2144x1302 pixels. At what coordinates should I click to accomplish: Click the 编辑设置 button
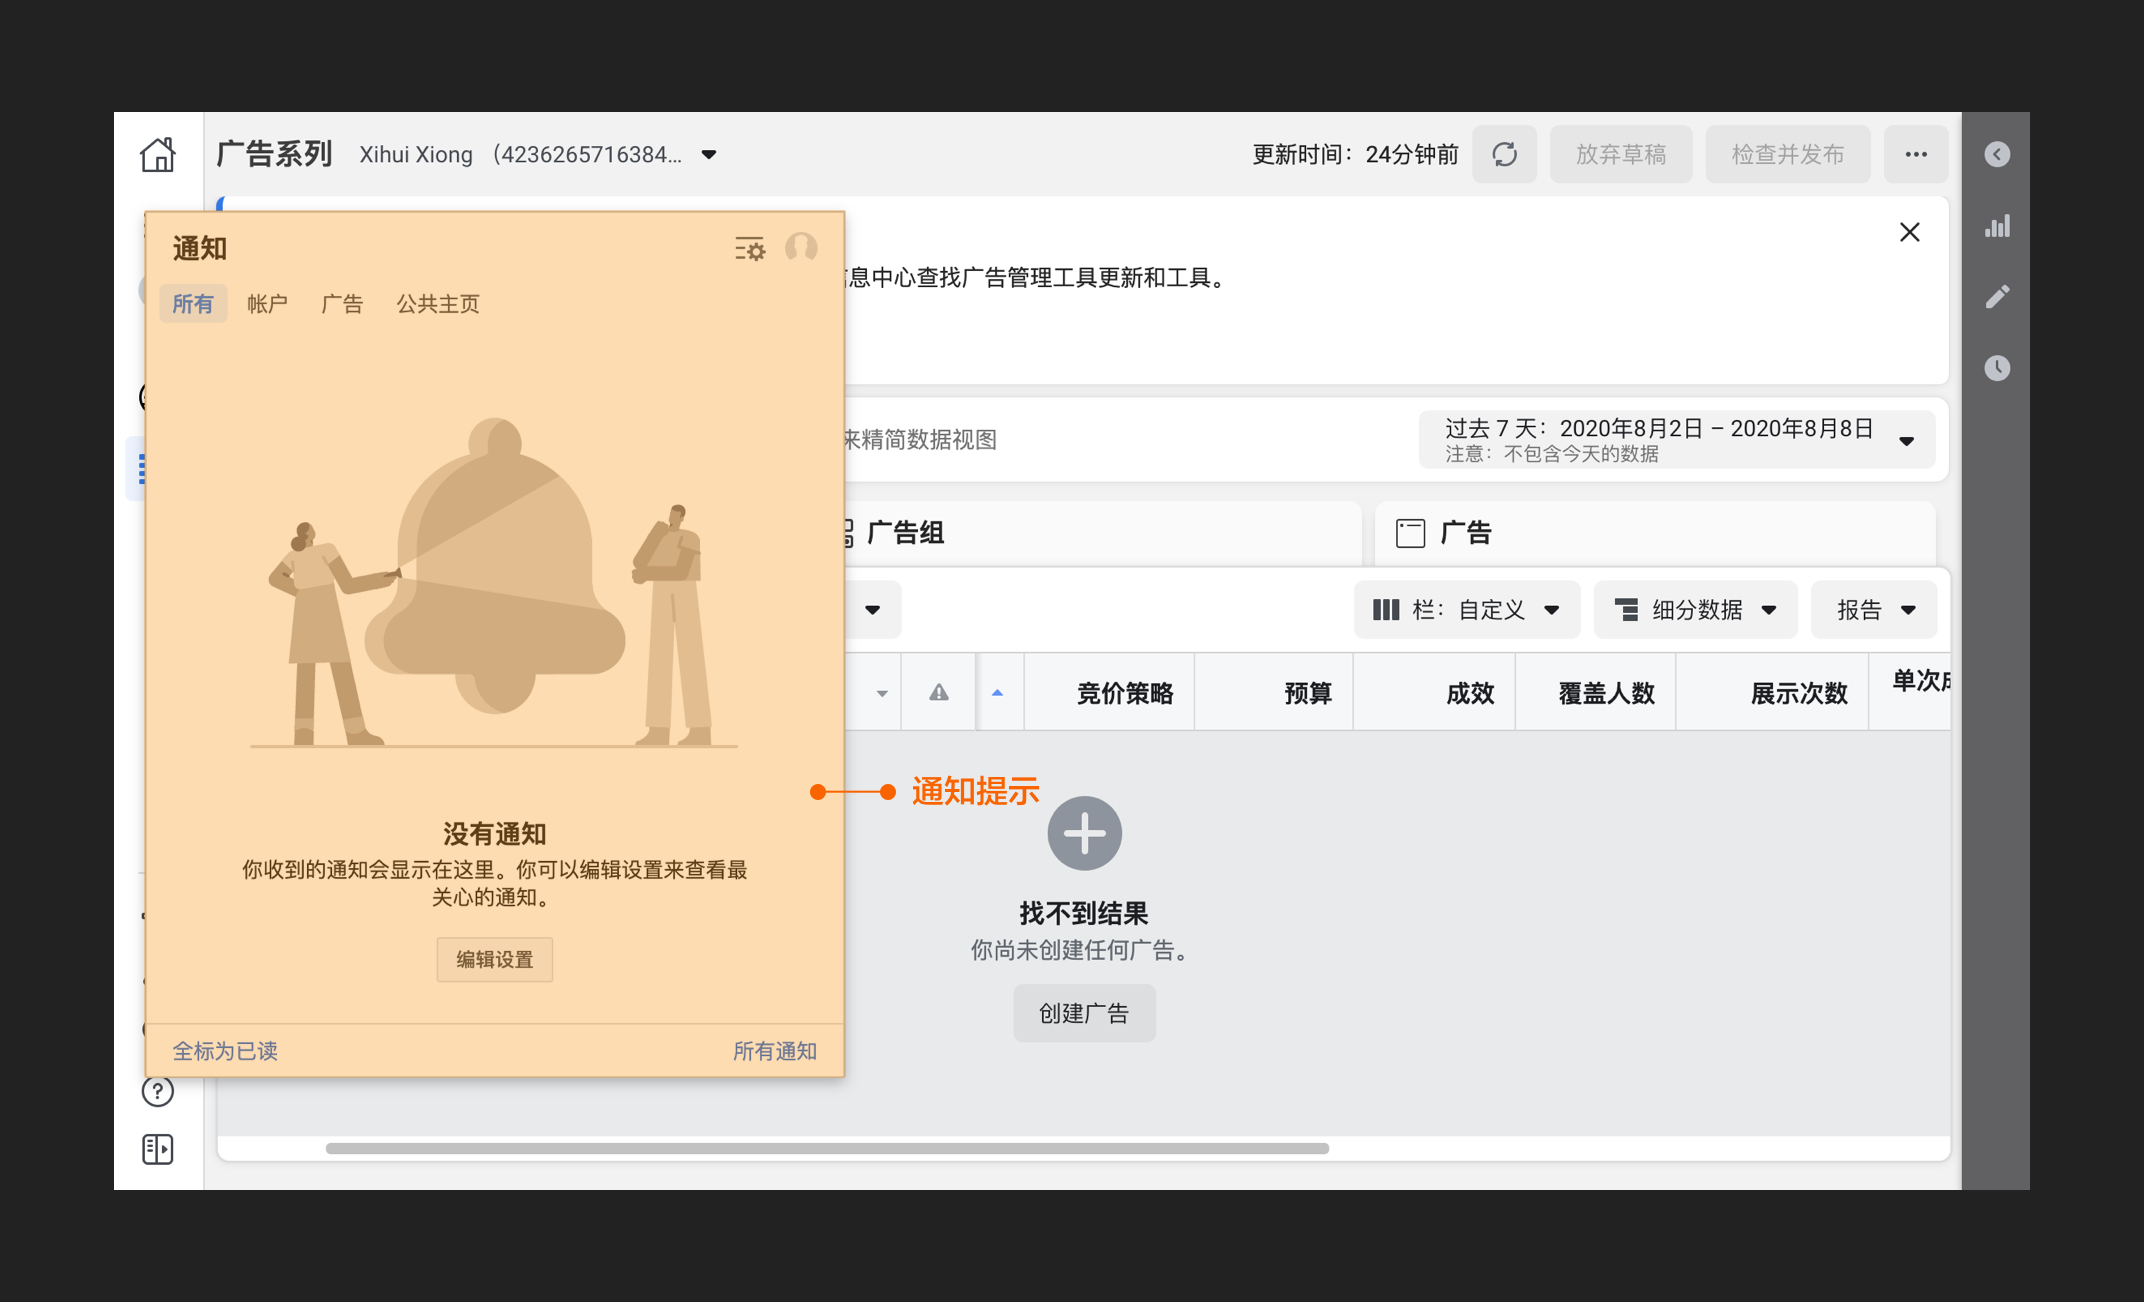[x=494, y=959]
